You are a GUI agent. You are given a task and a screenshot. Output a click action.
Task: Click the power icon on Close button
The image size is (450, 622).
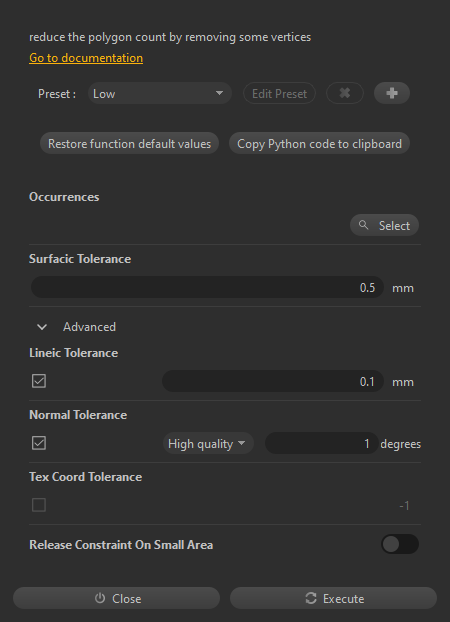[x=100, y=598]
